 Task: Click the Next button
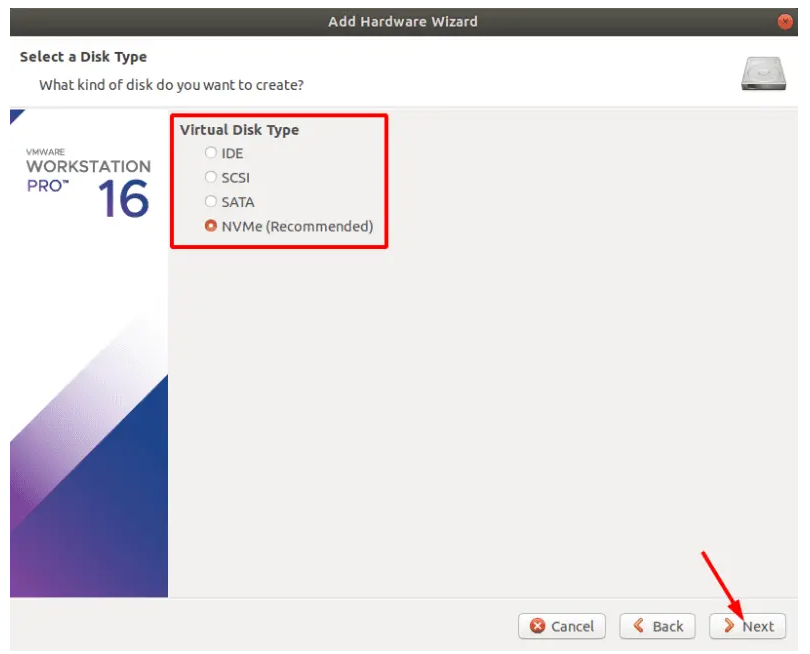[x=747, y=626]
